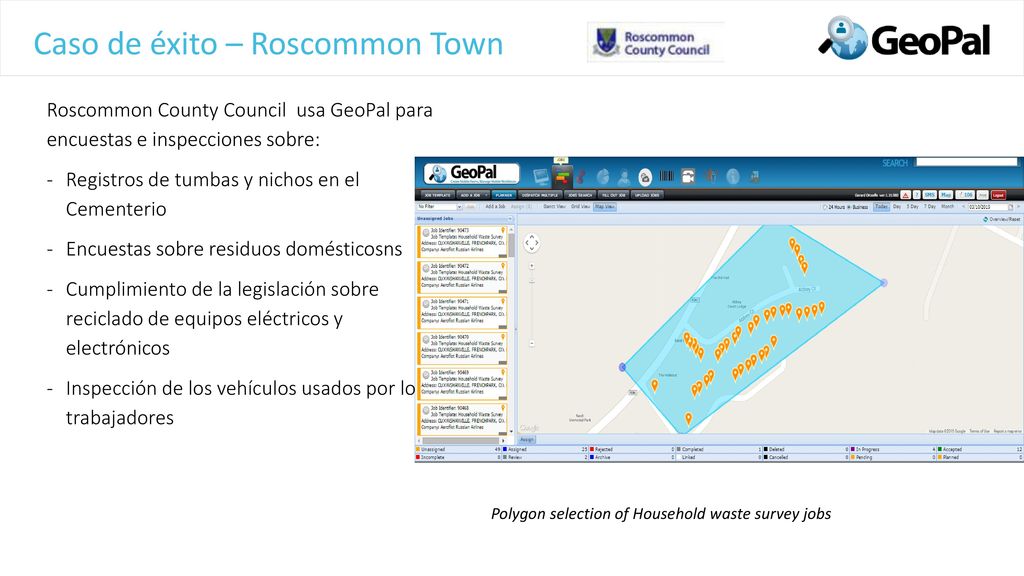
Task: Open the Jobs planner icon in the top toolbar
Action: coord(562,176)
